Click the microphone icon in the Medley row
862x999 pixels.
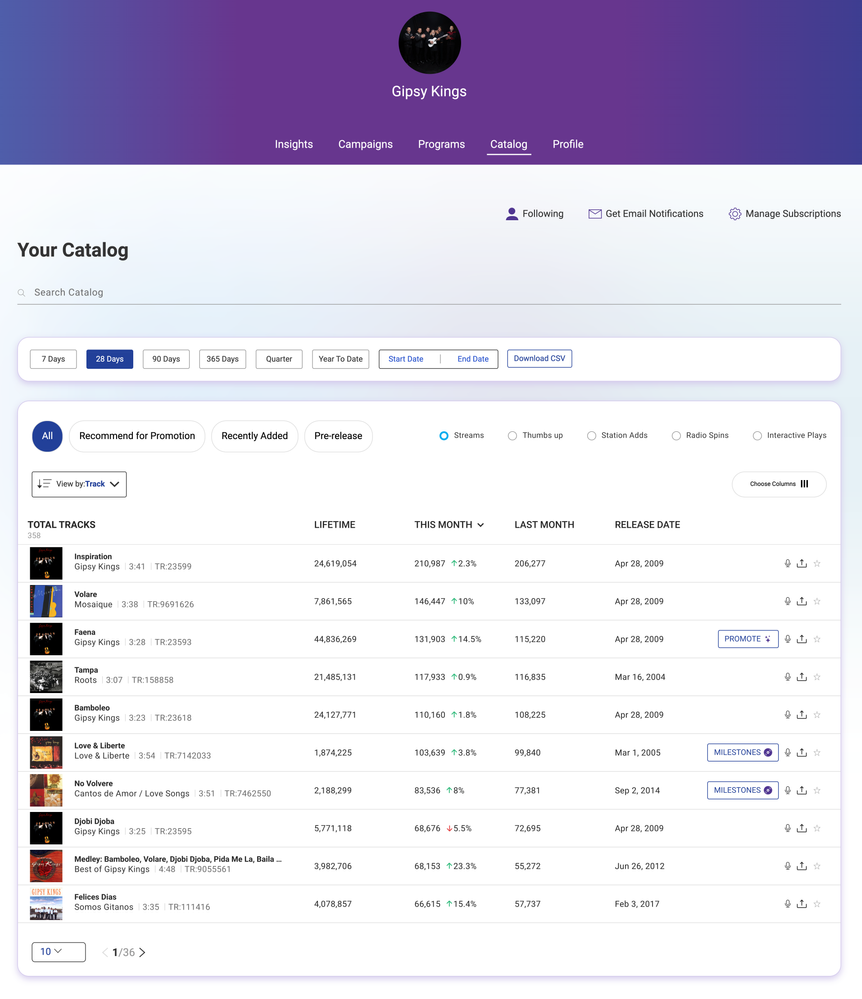[x=787, y=866]
